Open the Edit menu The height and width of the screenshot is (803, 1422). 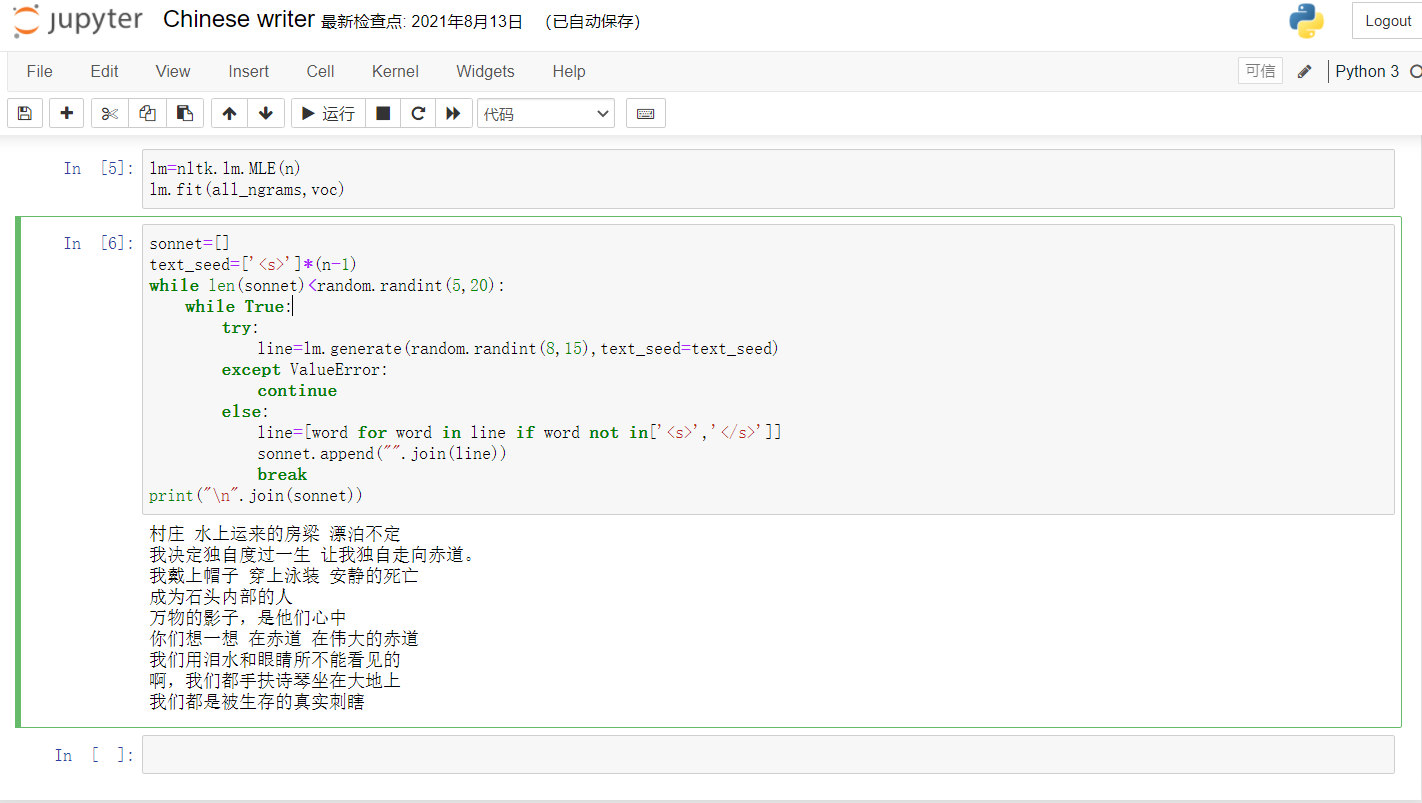[104, 71]
